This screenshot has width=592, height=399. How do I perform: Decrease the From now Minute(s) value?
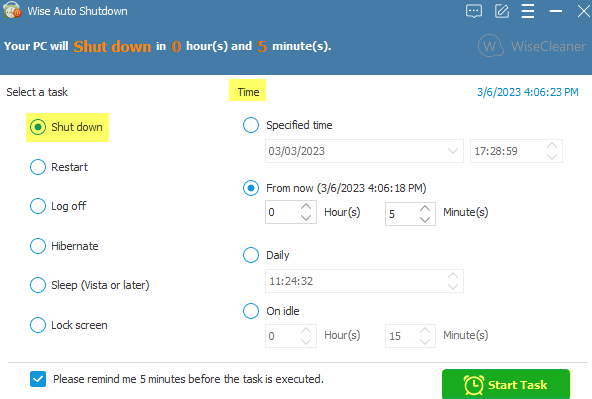click(x=425, y=219)
